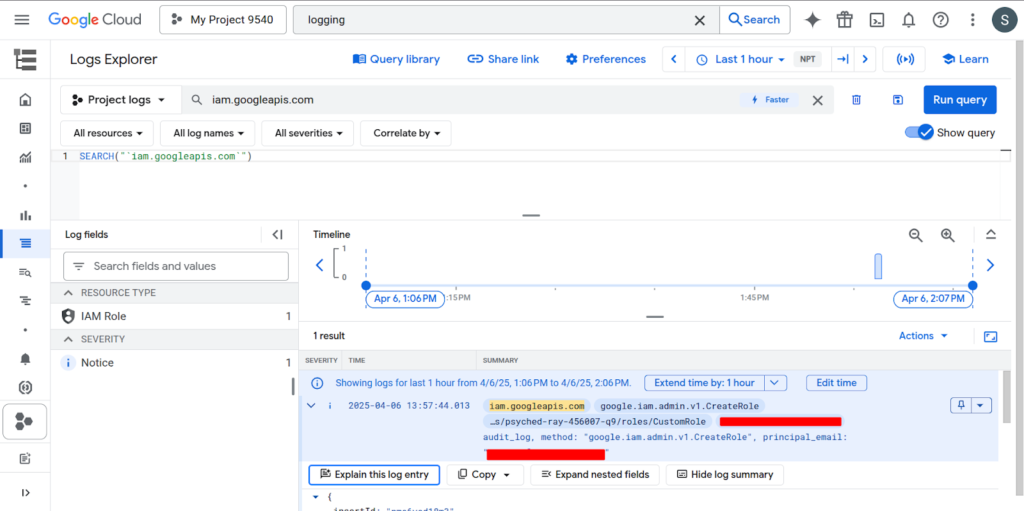Start streaming logs toggle

coord(904,59)
